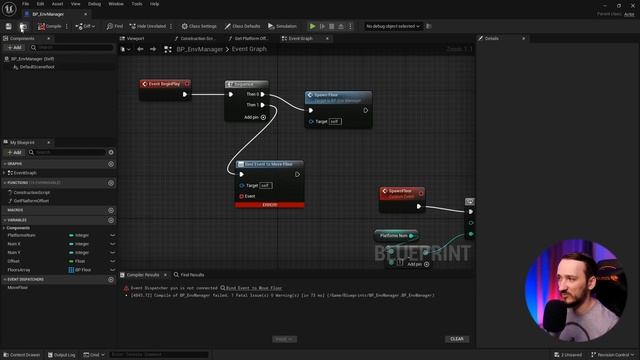Click the Event BeginPlay node header
This screenshot has width=640, height=360.
click(165, 84)
